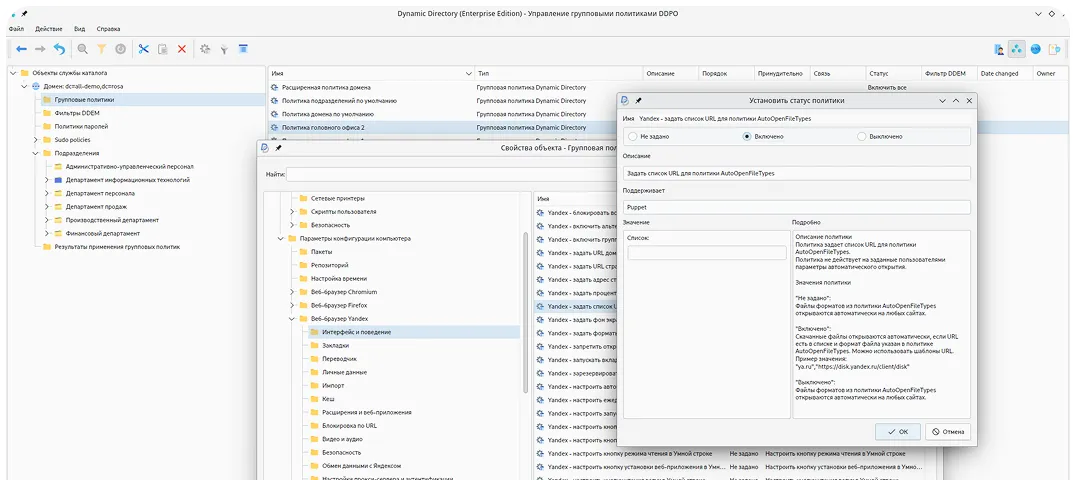Click the blue globe icon at top right
The image size is (1076, 480).
pyautogui.click(x=1036, y=49)
